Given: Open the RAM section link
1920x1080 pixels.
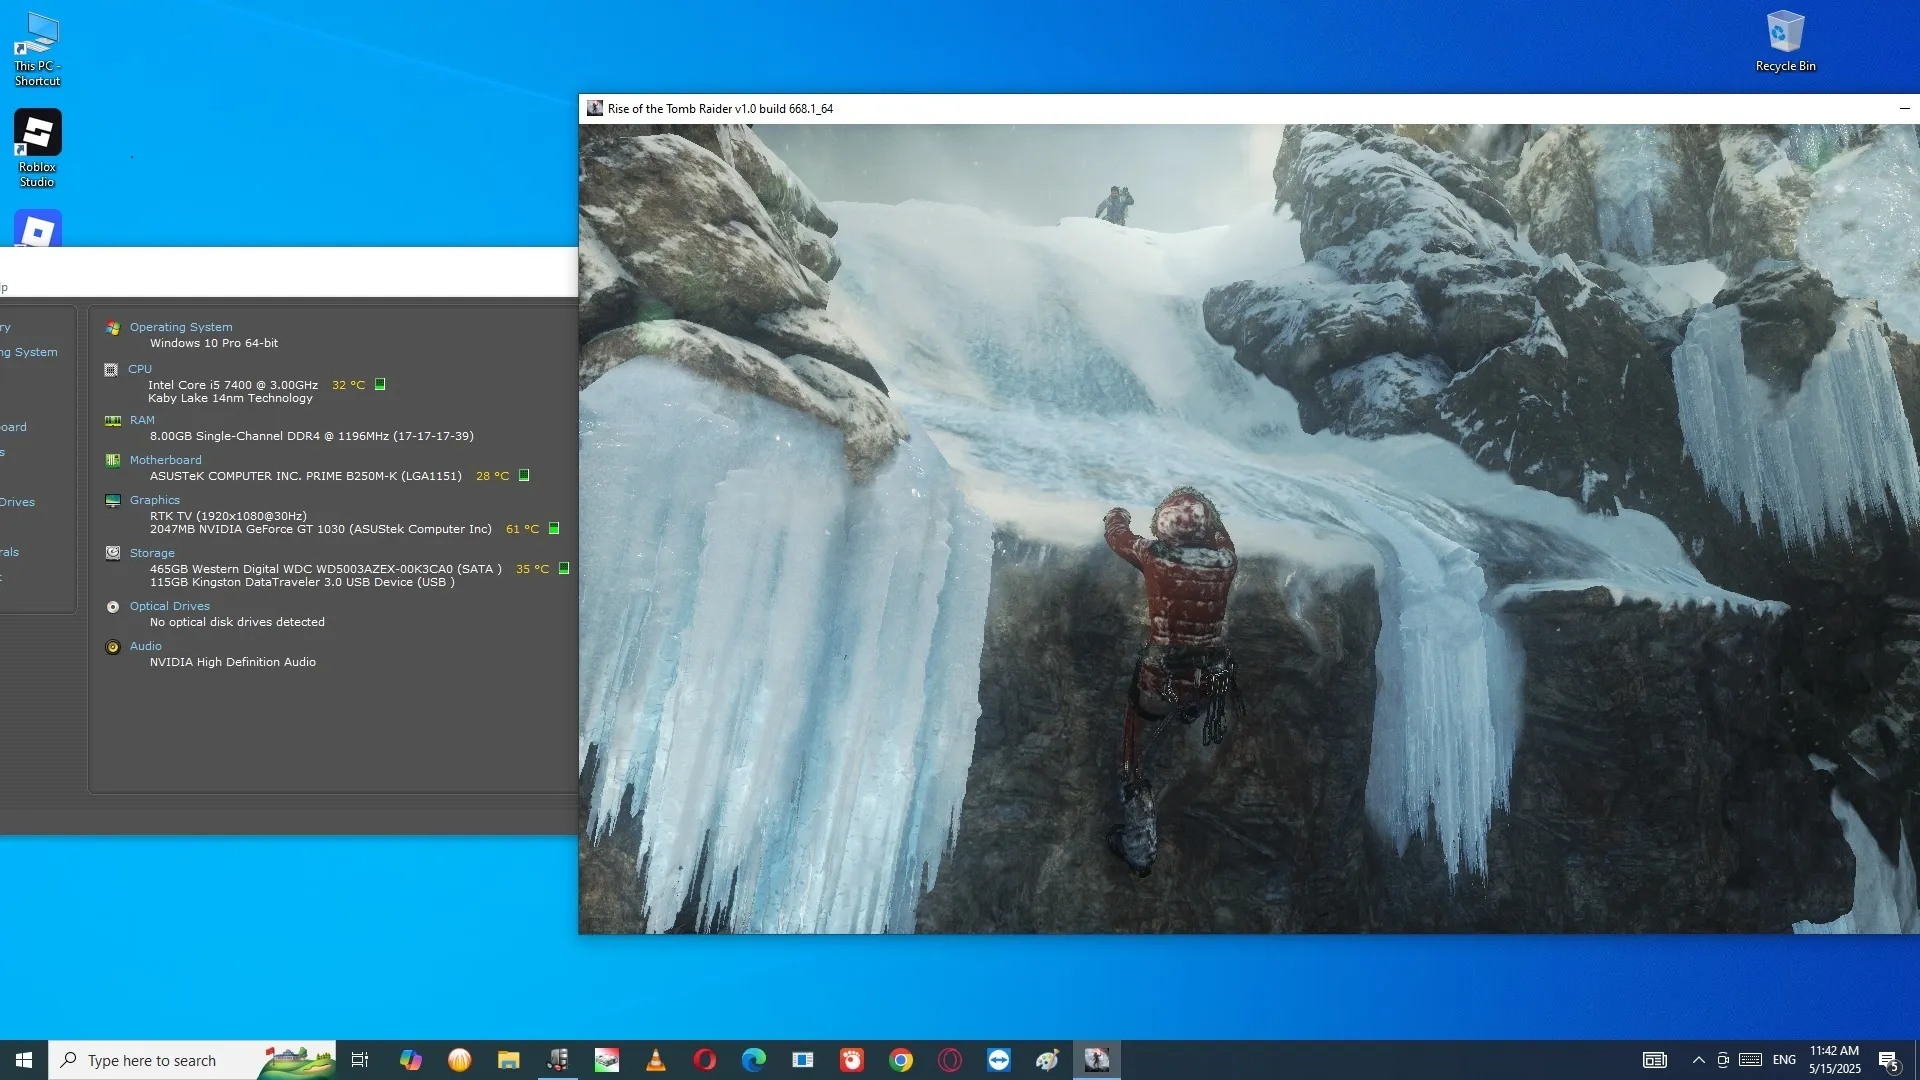Looking at the screenshot, I should point(142,420).
